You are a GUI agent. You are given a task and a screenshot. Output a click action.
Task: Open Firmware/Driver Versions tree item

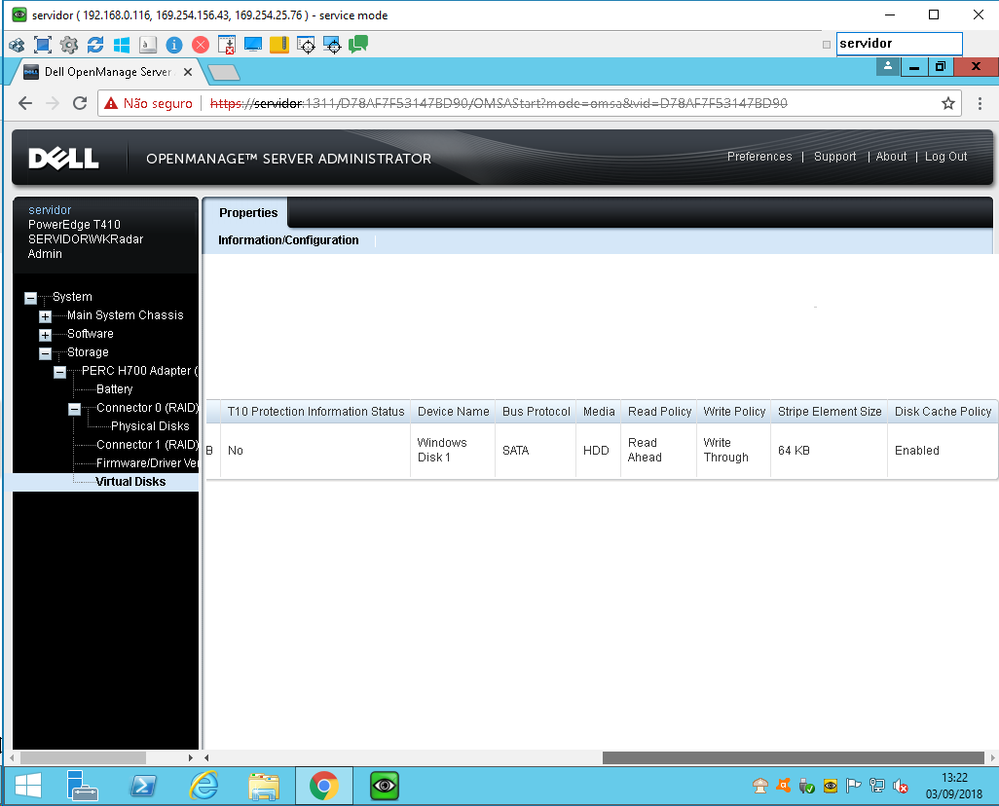[x=147, y=463]
